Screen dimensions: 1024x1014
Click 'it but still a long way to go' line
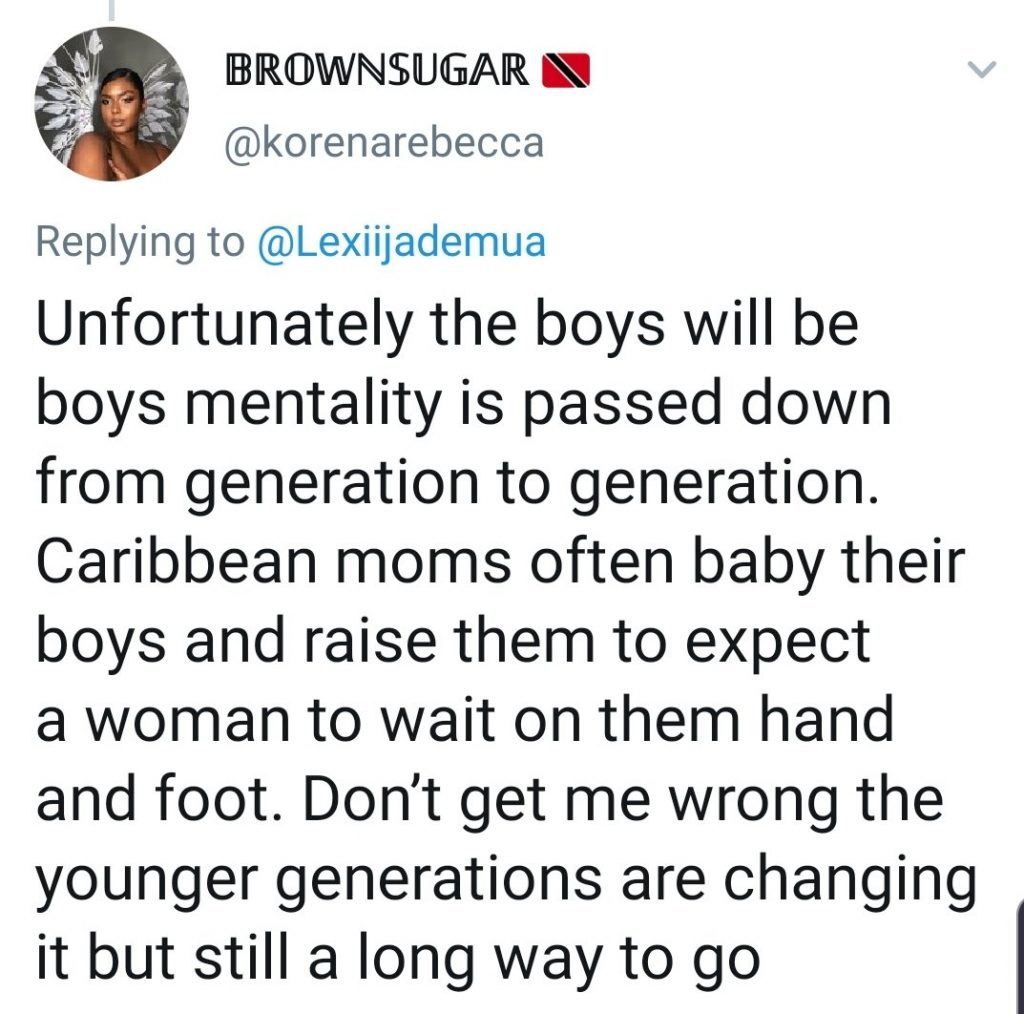click(398, 960)
